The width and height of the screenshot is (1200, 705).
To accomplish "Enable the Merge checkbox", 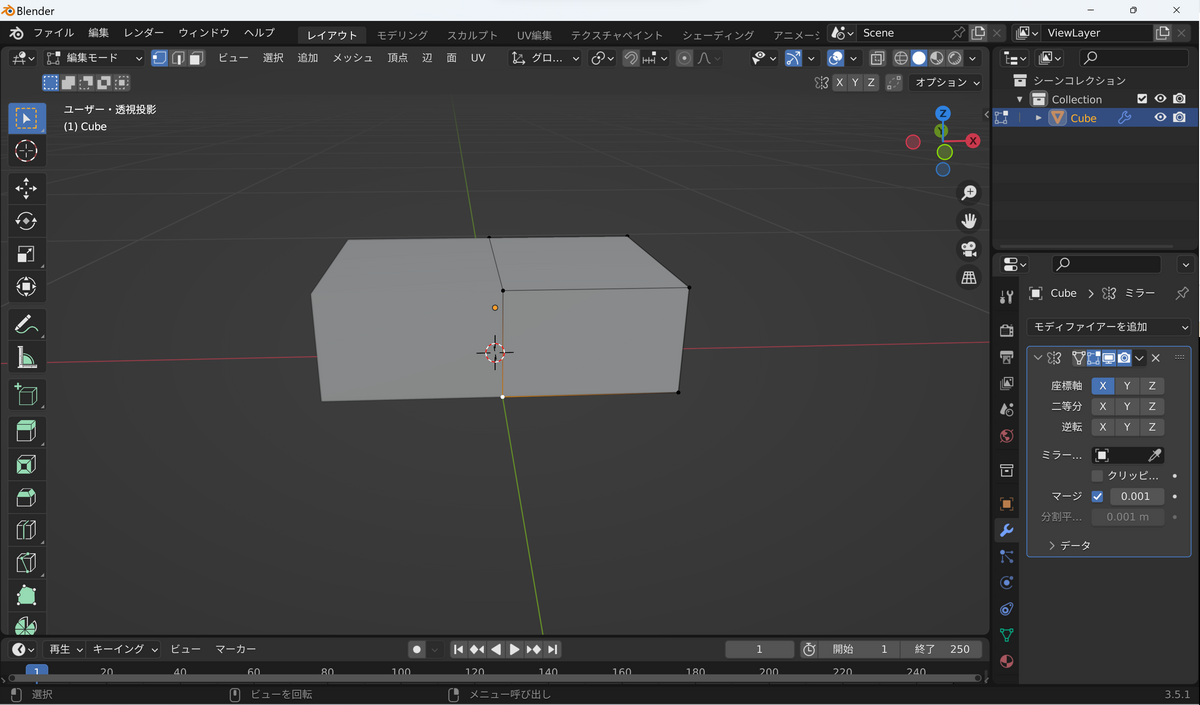I will (1097, 496).
